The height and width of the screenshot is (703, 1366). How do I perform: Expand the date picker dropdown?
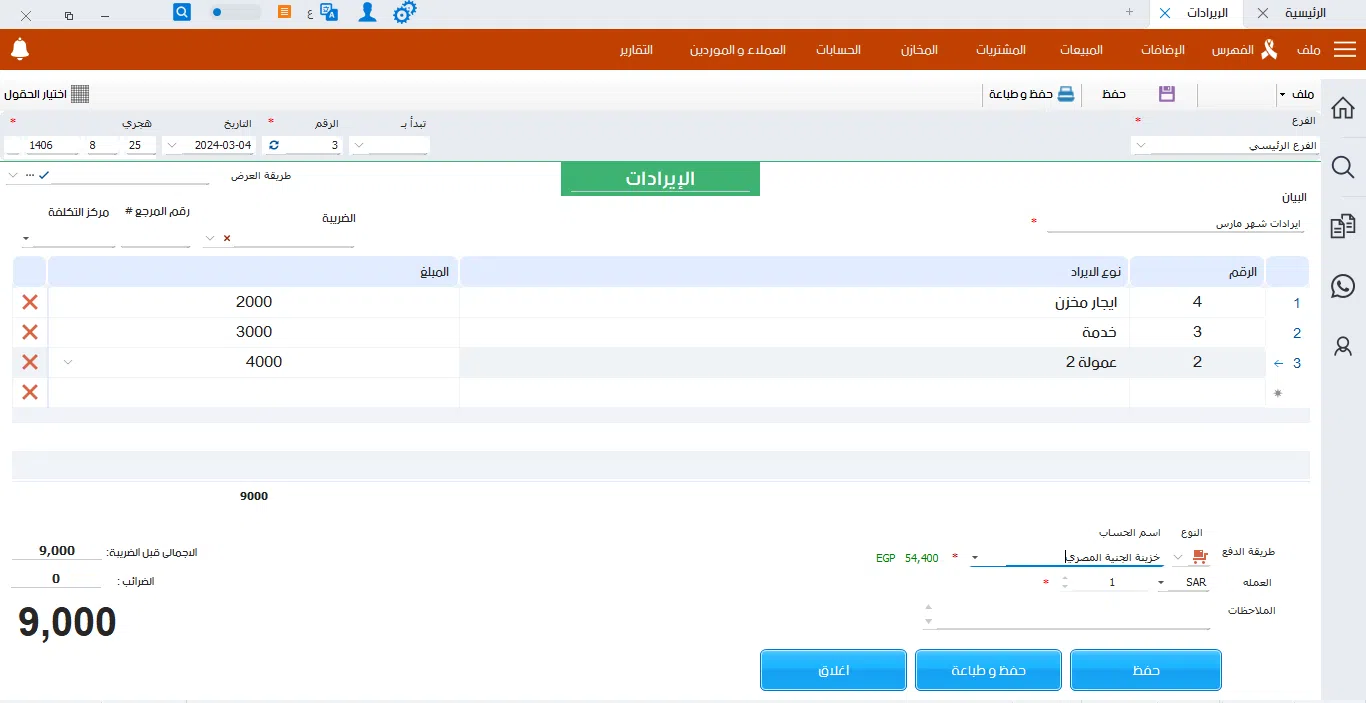[172, 146]
